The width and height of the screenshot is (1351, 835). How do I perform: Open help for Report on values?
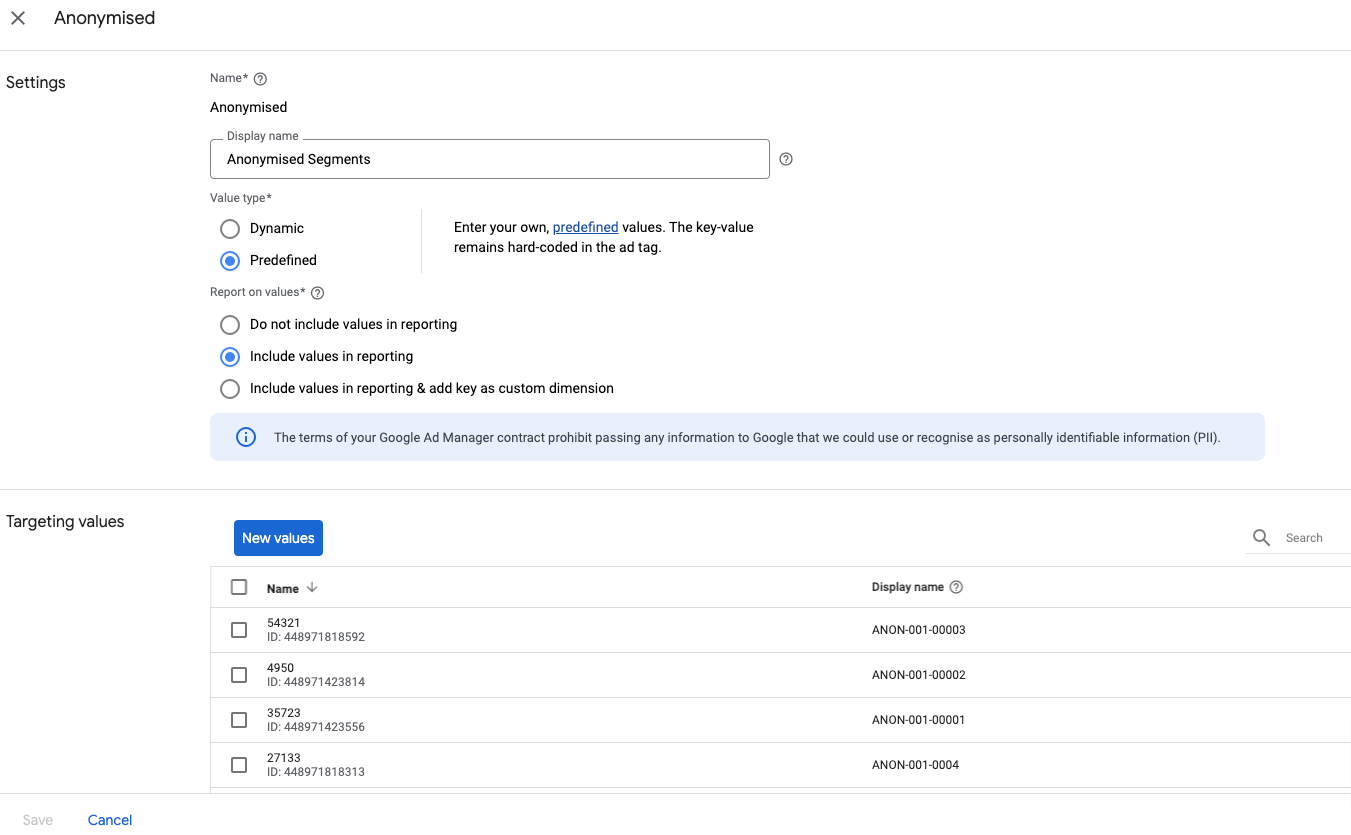317,292
